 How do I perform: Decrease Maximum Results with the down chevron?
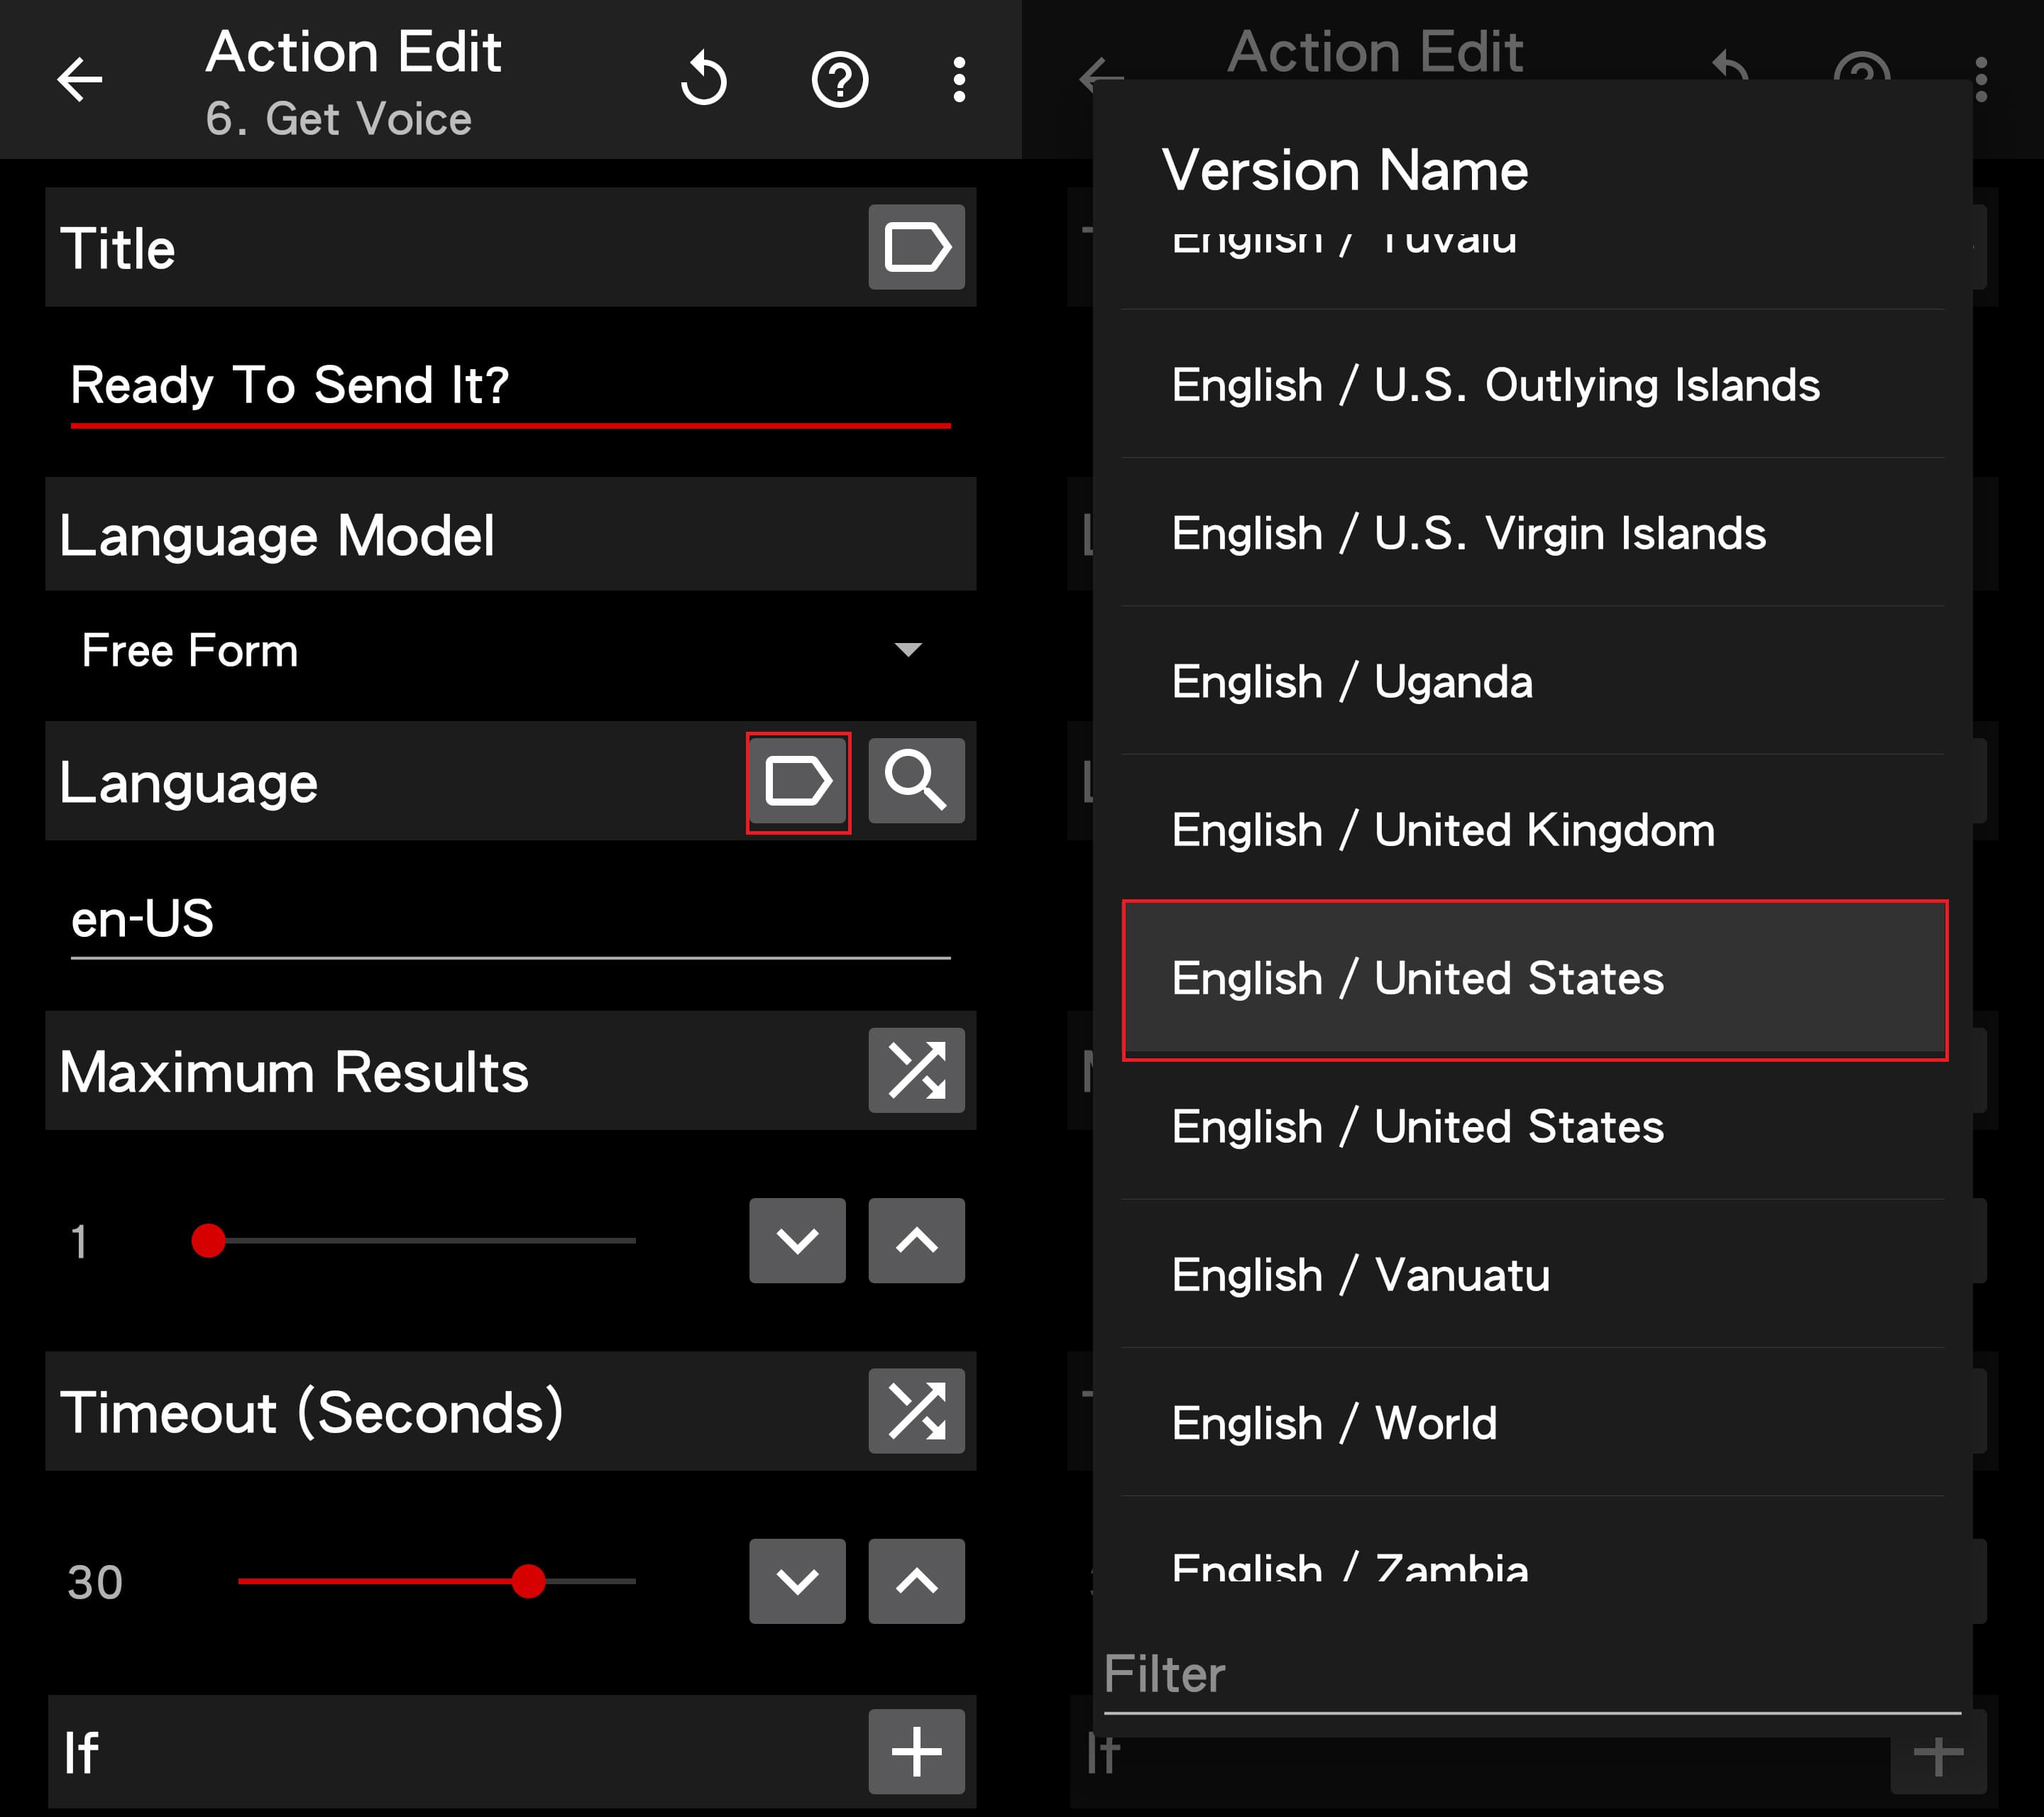tap(797, 1241)
